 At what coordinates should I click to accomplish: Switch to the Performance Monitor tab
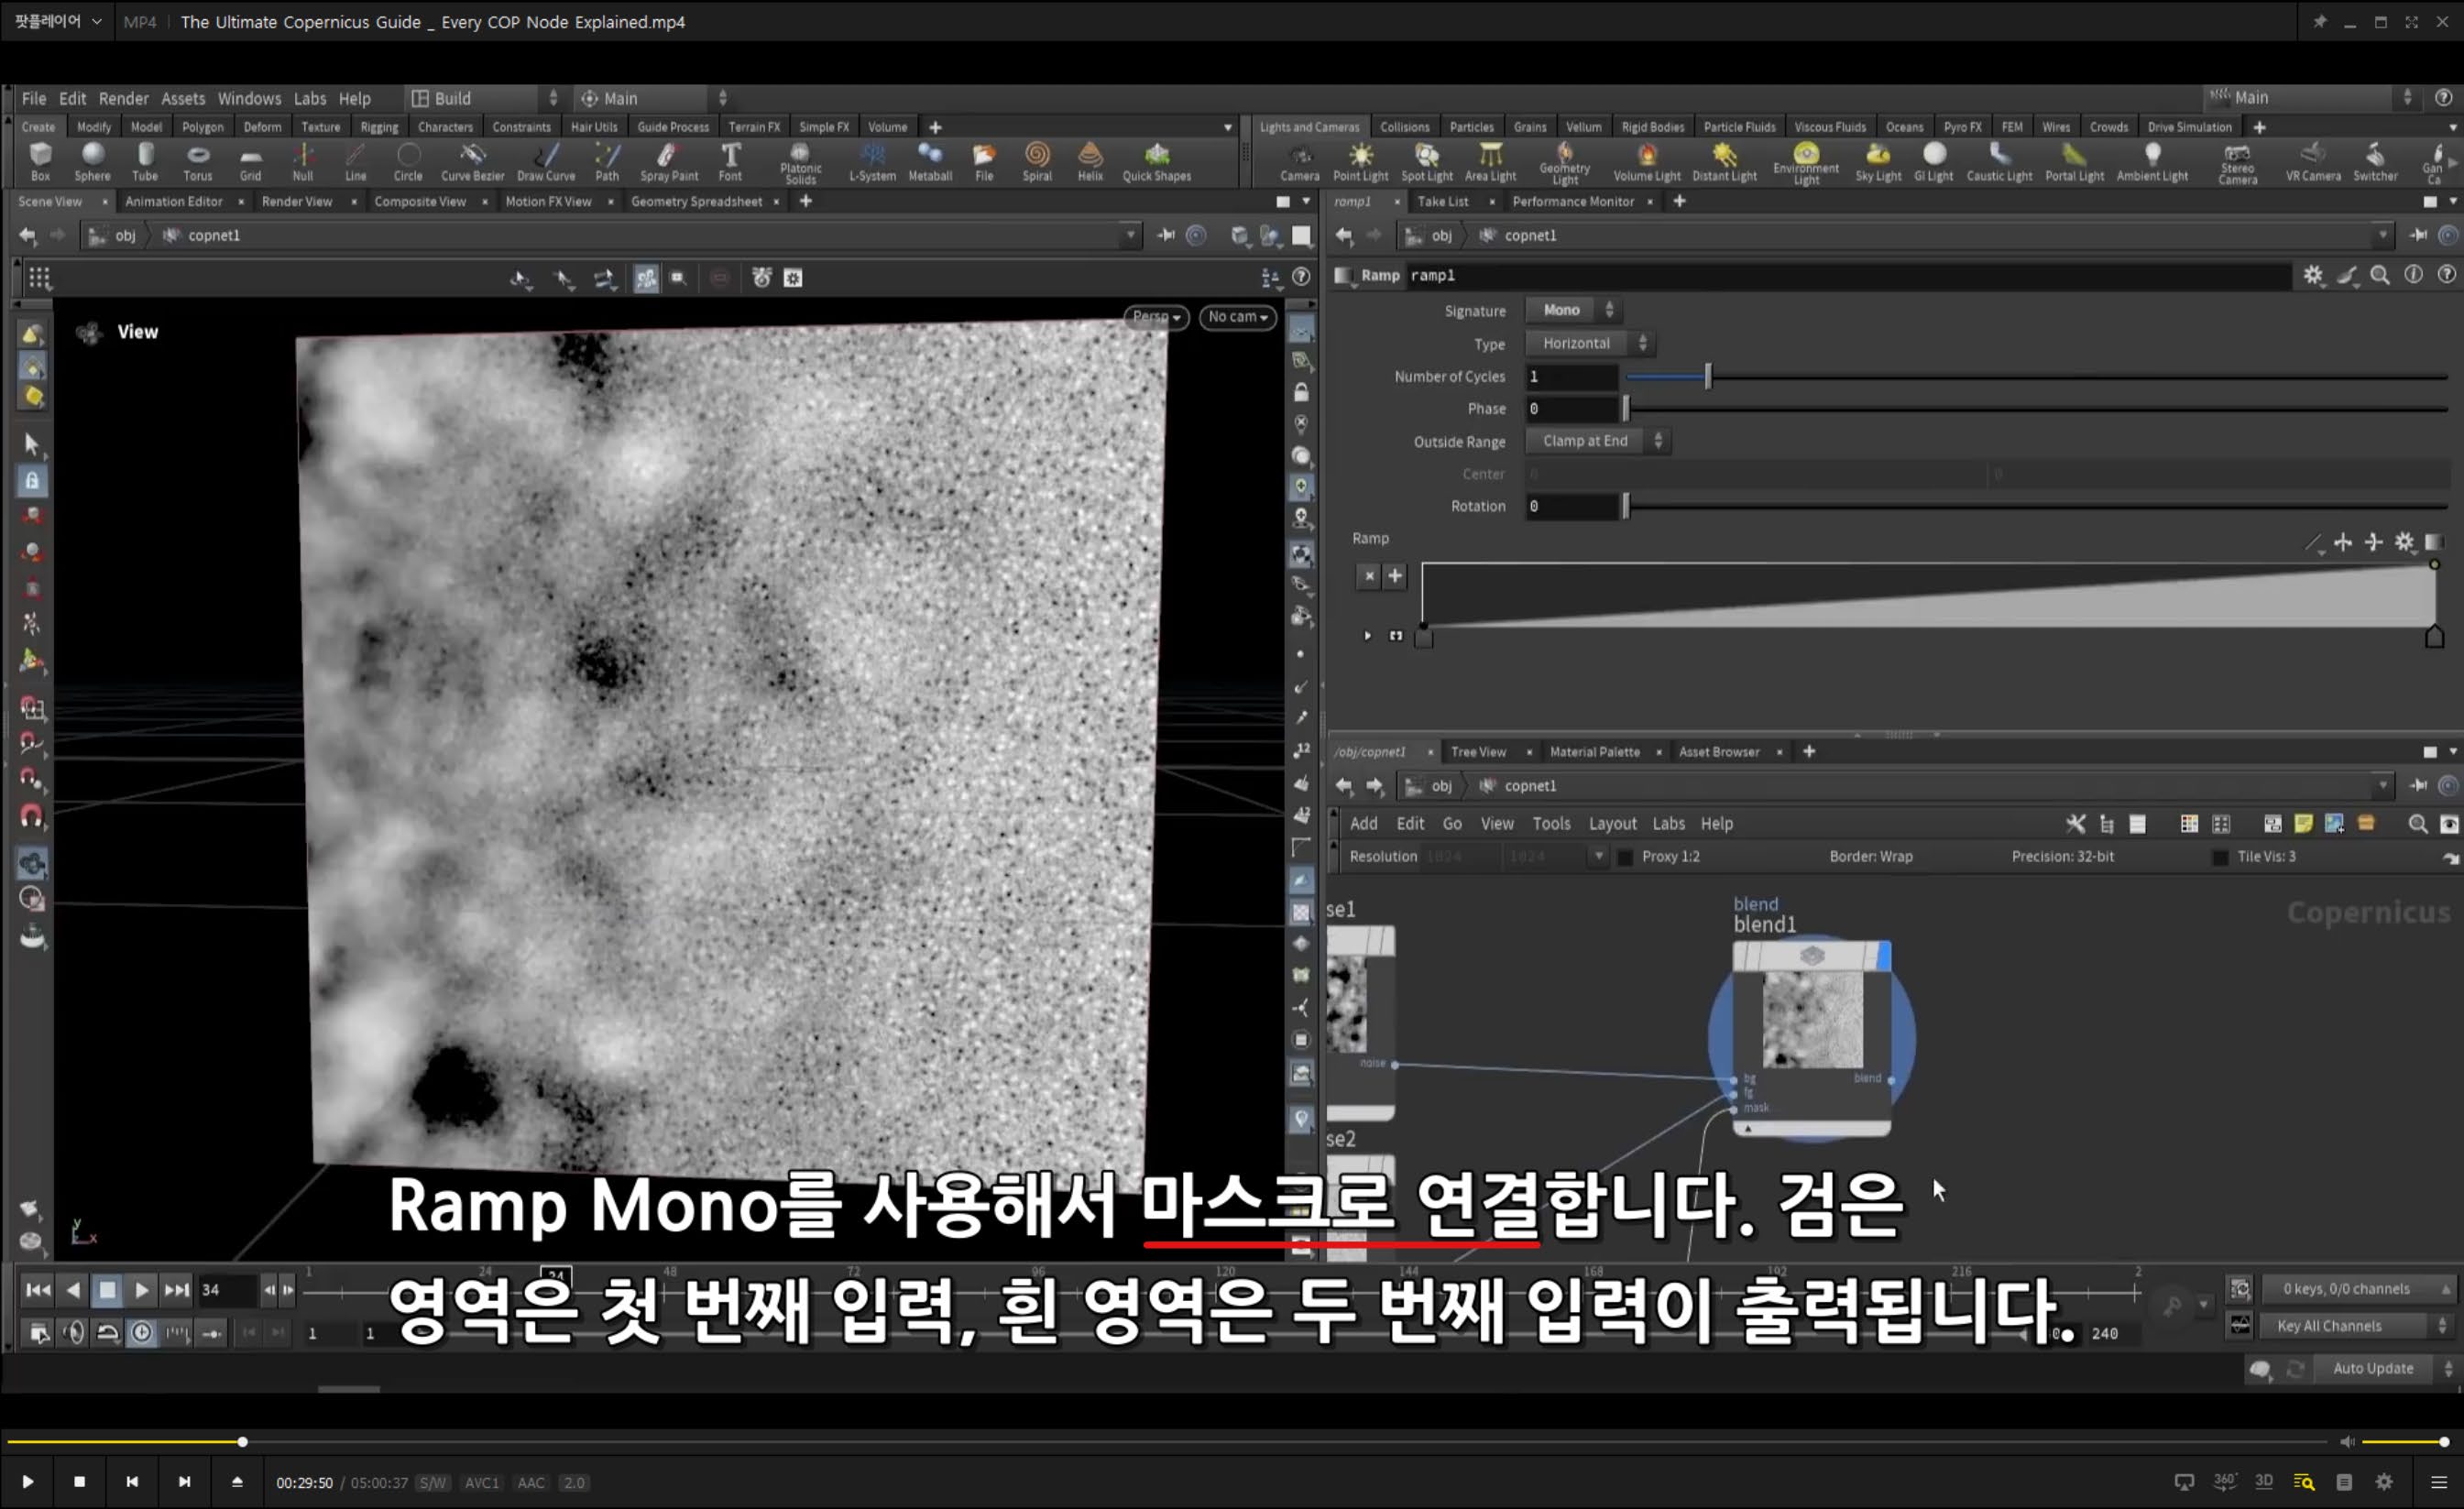(x=1572, y=201)
